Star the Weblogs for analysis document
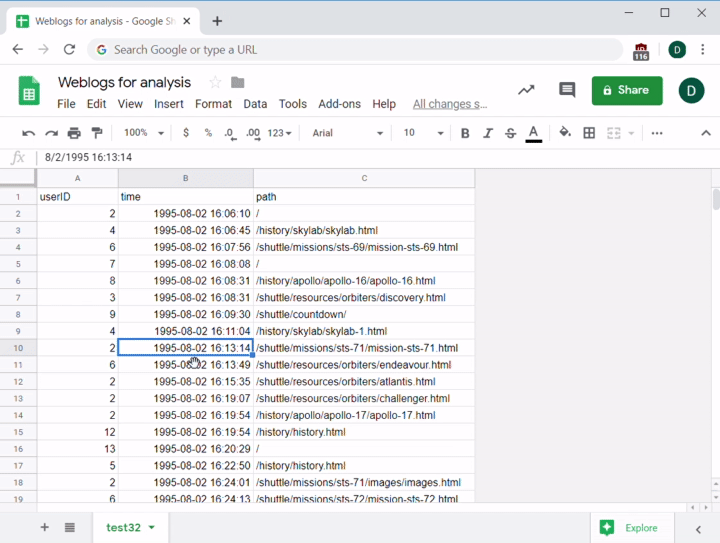The height and width of the screenshot is (543, 720). [x=214, y=82]
